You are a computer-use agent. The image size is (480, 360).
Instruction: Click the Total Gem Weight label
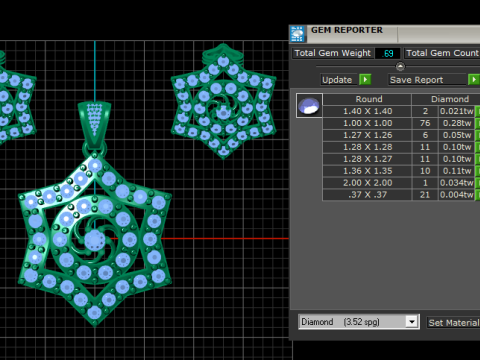pos(332,53)
